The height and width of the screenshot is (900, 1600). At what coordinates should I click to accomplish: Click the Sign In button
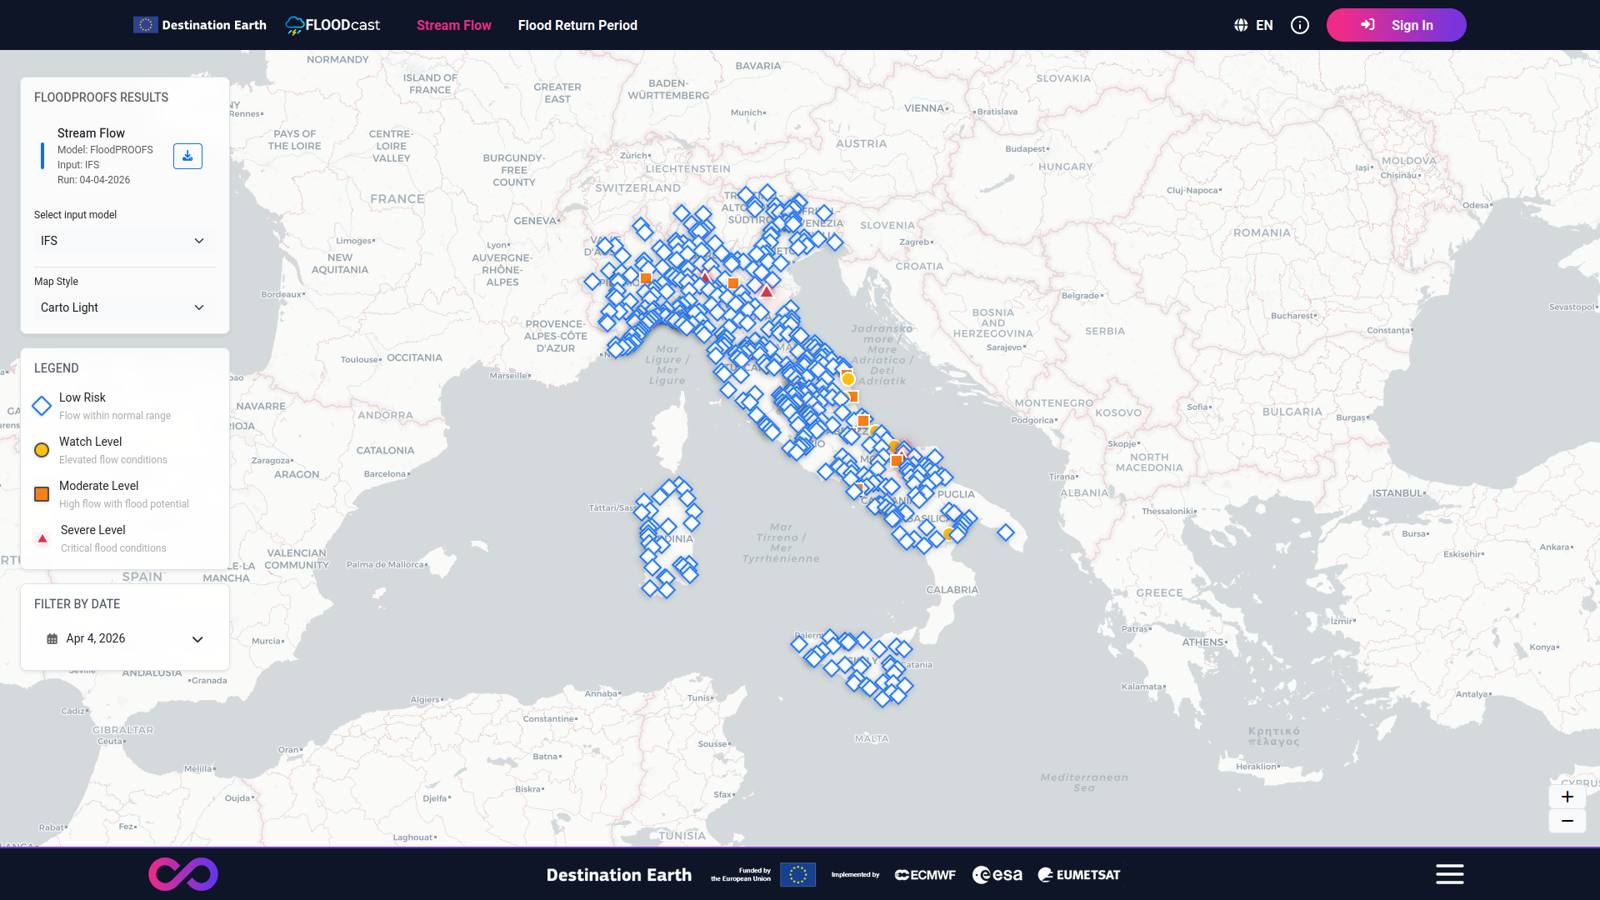point(1396,25)
